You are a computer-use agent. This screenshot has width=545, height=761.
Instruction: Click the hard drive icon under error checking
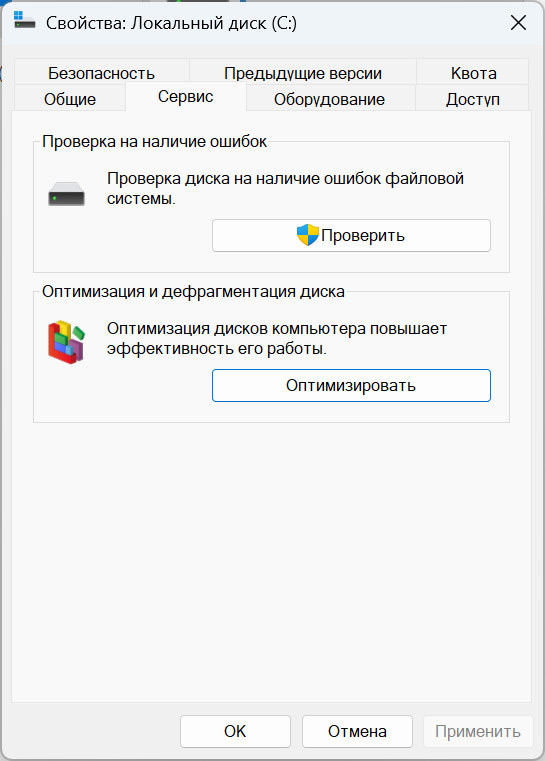(66, 194)
